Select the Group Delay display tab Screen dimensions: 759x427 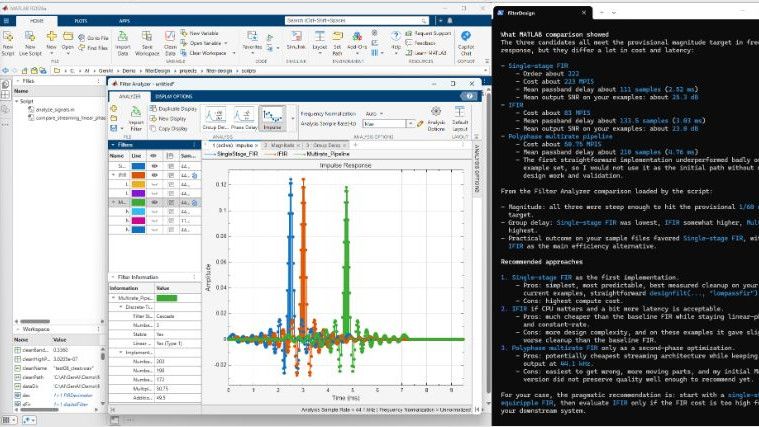tap(323, 145)
